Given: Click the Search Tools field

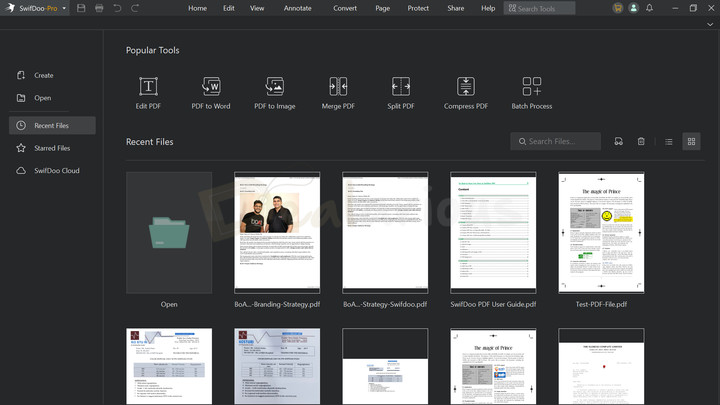Looking at the screenshot, I should [x=539, y=8].
